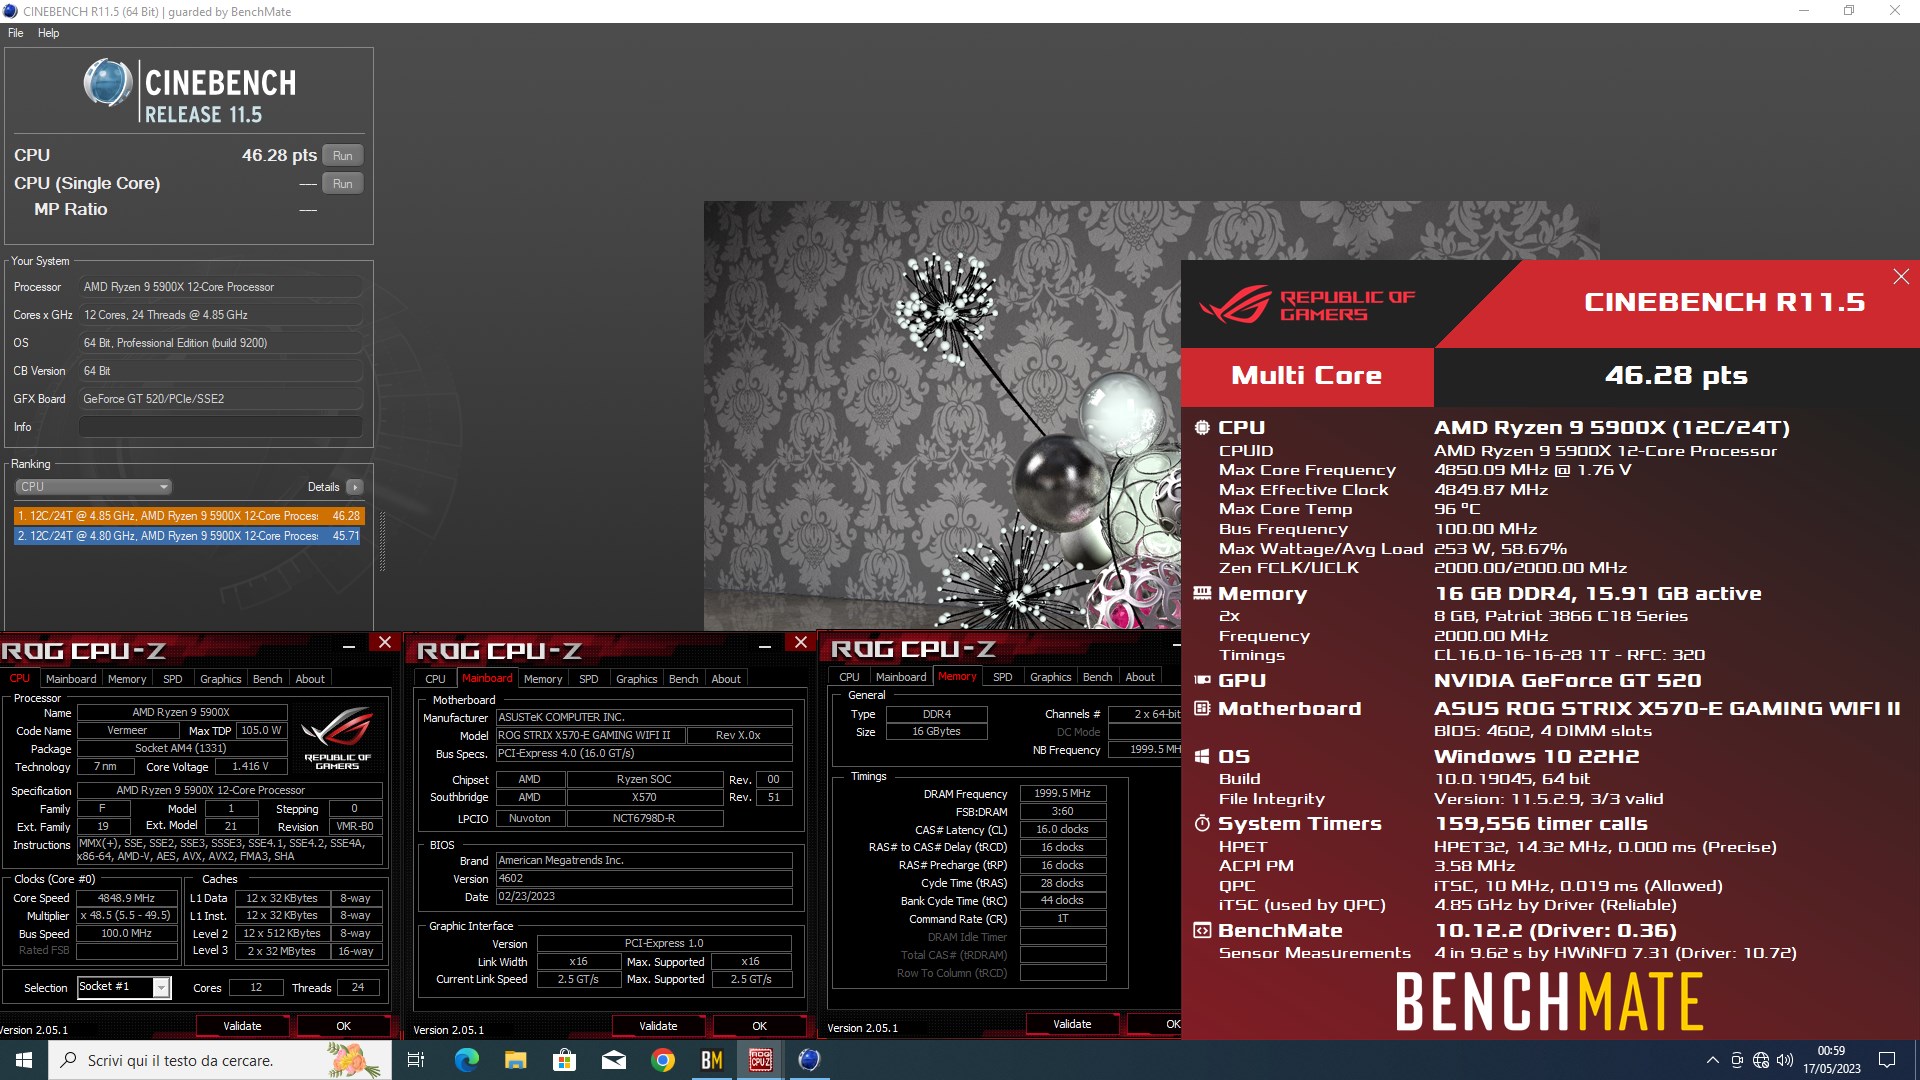Click the OS Windows icon in BenchMate panel
1920x1080 pixels.
pos(1202,756)
